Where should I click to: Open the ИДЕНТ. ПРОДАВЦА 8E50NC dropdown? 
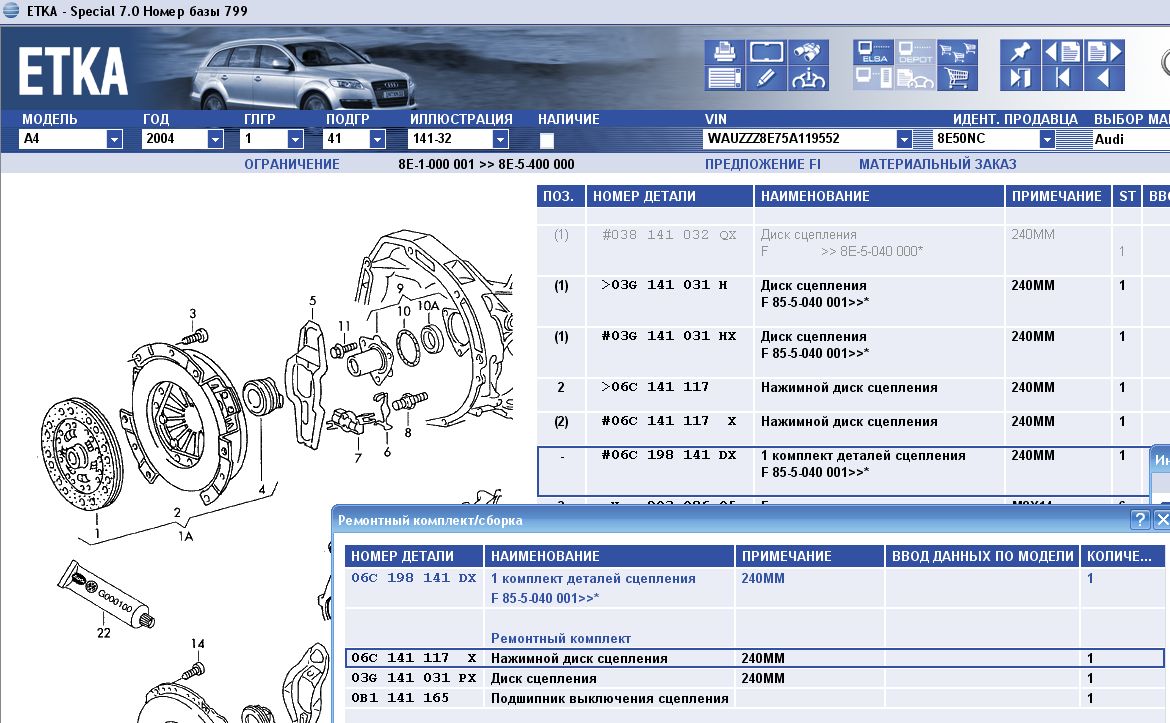click(1047, 139)
